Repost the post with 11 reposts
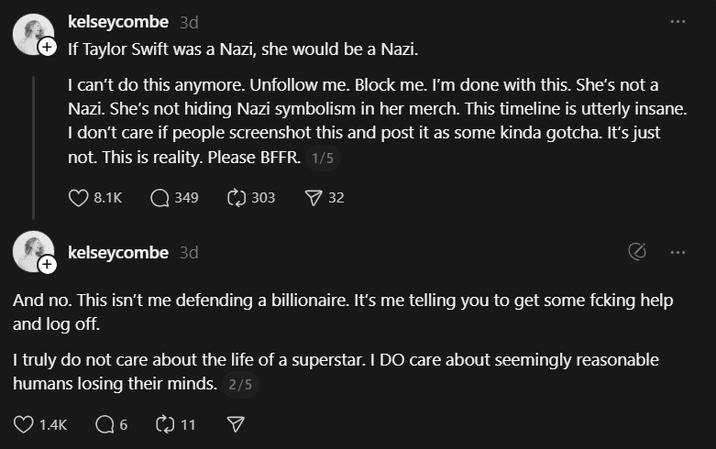Viewport: 716px width, 449px height. (x=165, y=425)
